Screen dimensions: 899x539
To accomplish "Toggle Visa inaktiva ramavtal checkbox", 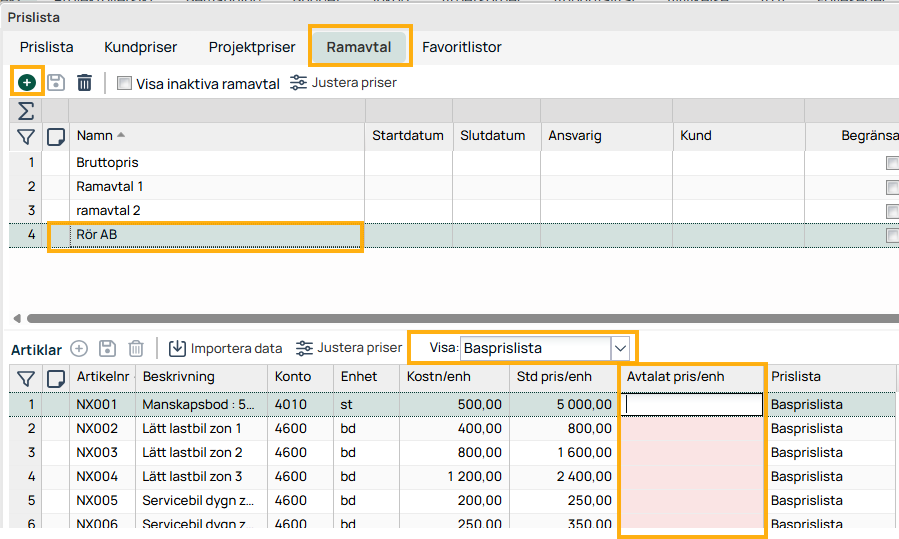I will tap(124, 84).
